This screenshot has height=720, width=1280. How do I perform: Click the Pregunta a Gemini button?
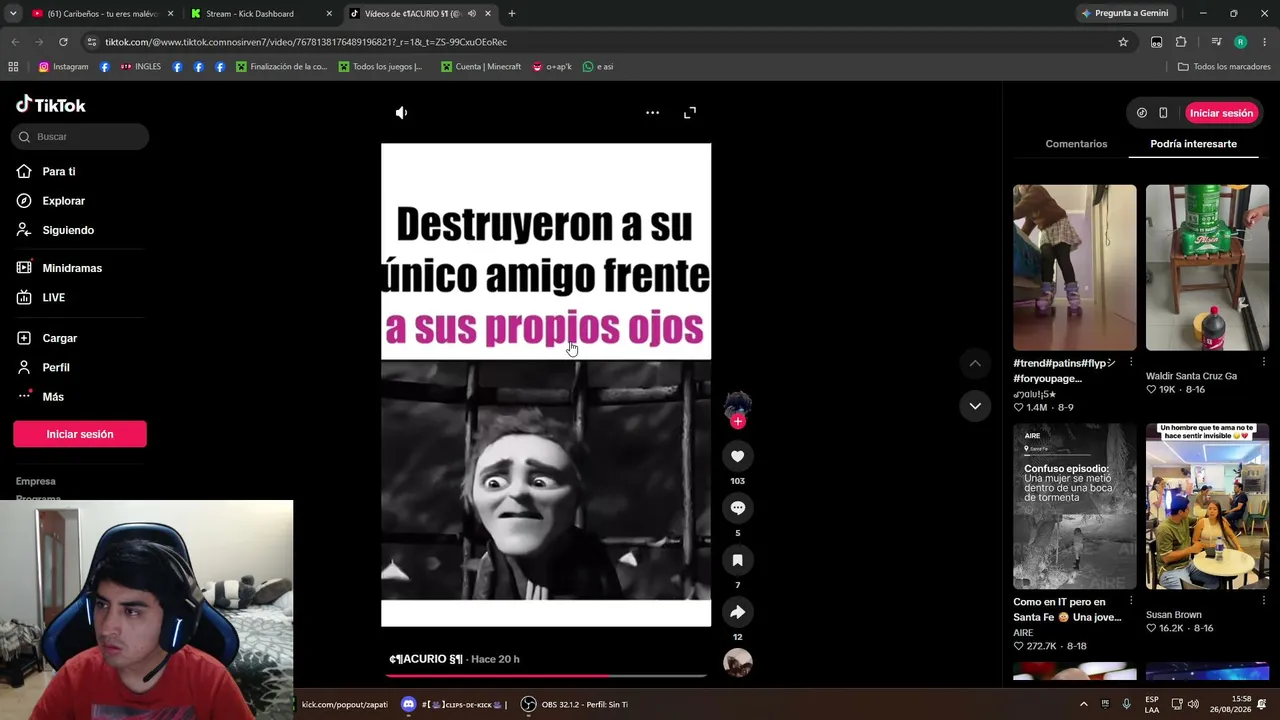[1124, 14]
